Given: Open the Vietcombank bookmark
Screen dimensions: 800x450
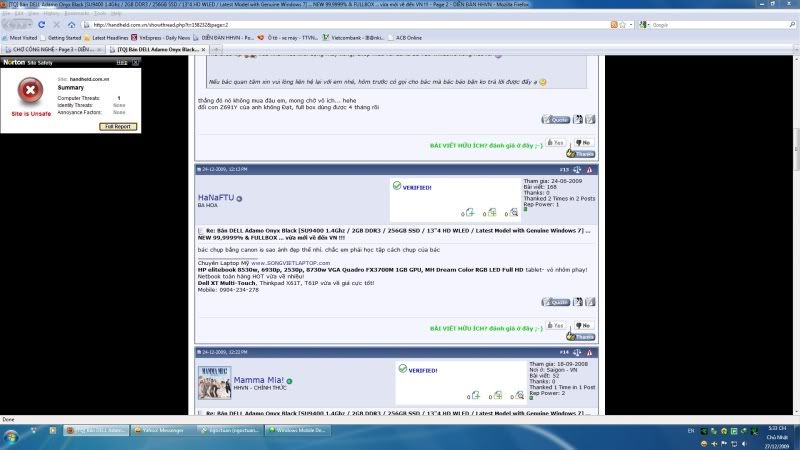Looking at the screenshot, I should point(353,38).
